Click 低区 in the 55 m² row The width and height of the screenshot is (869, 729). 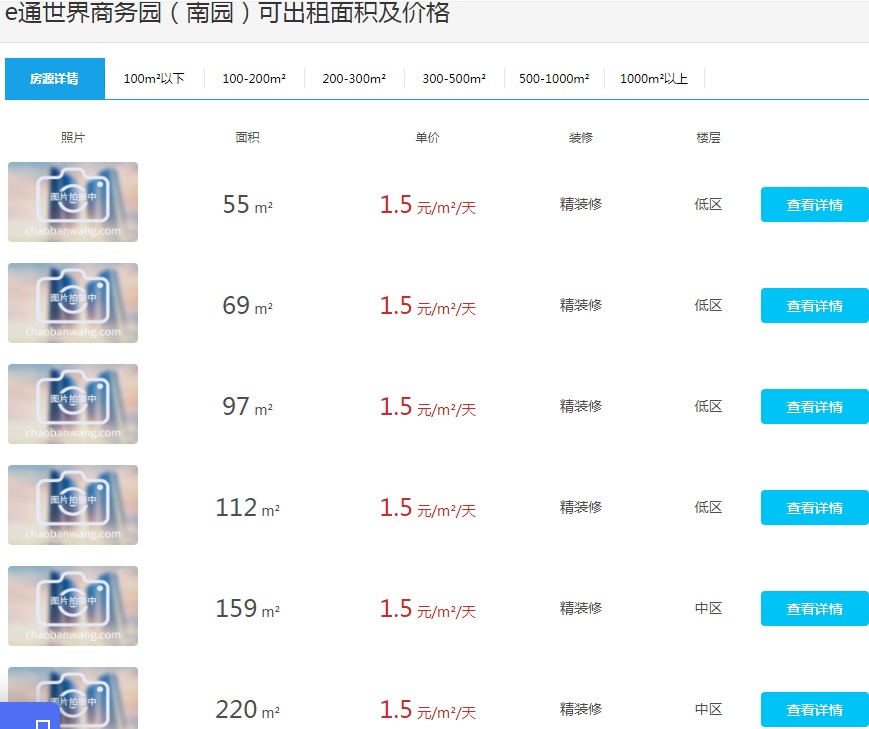point(708,205)
